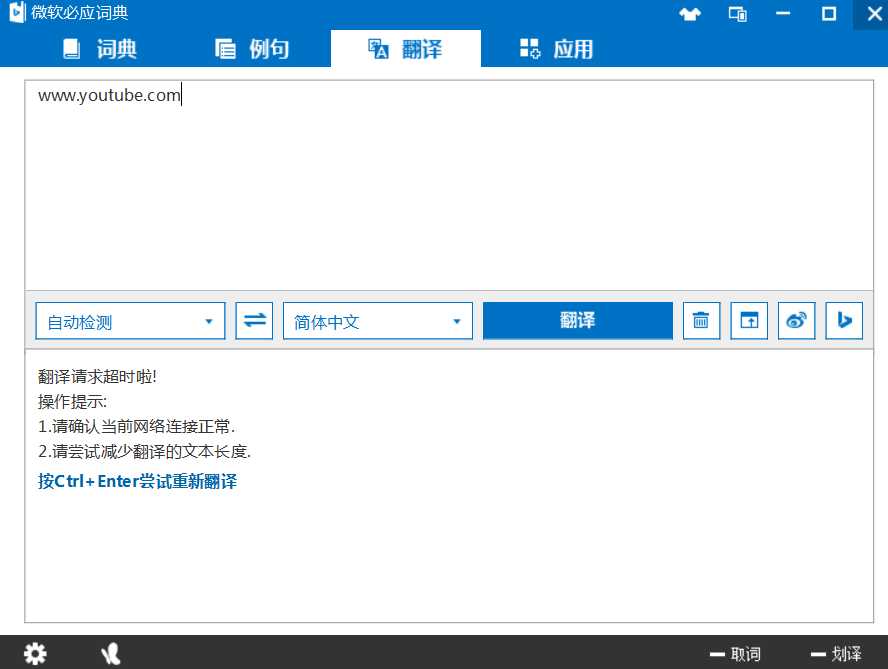This screenshot has width=888, height=669.
Task: Toggle the 划译 selection translate option
Action: [836, 654]
